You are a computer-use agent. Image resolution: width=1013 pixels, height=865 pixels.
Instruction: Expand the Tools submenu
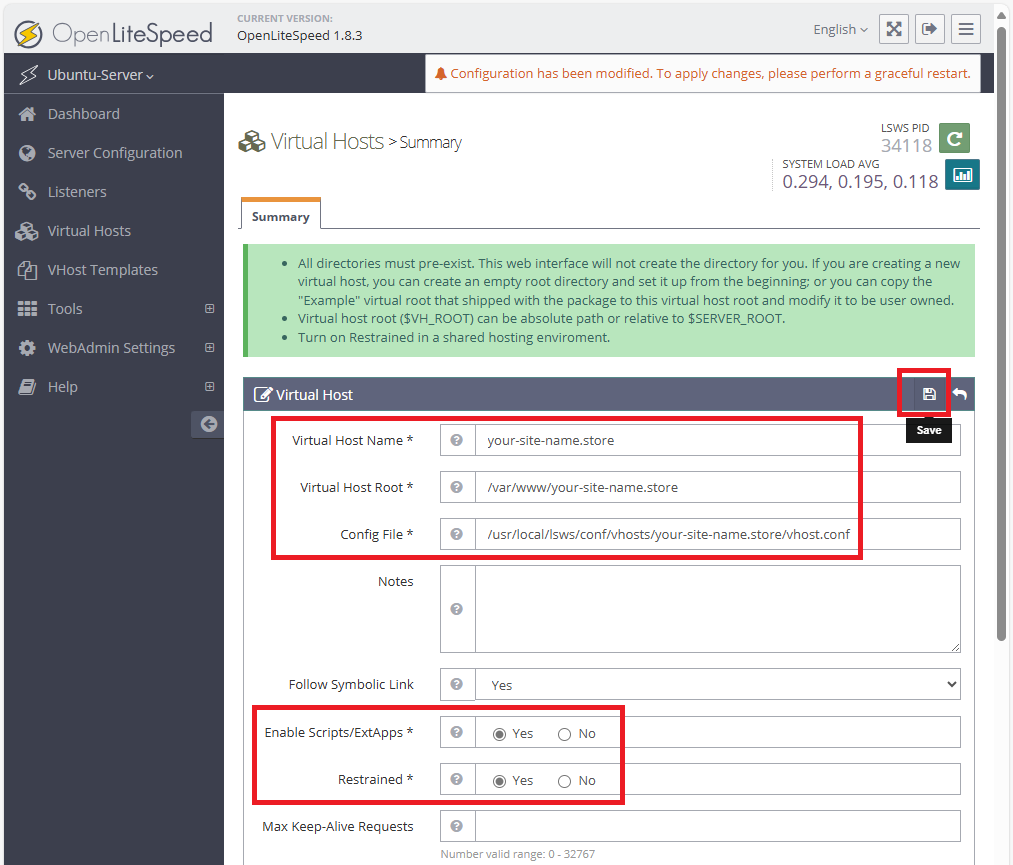[x=209, y=309]
